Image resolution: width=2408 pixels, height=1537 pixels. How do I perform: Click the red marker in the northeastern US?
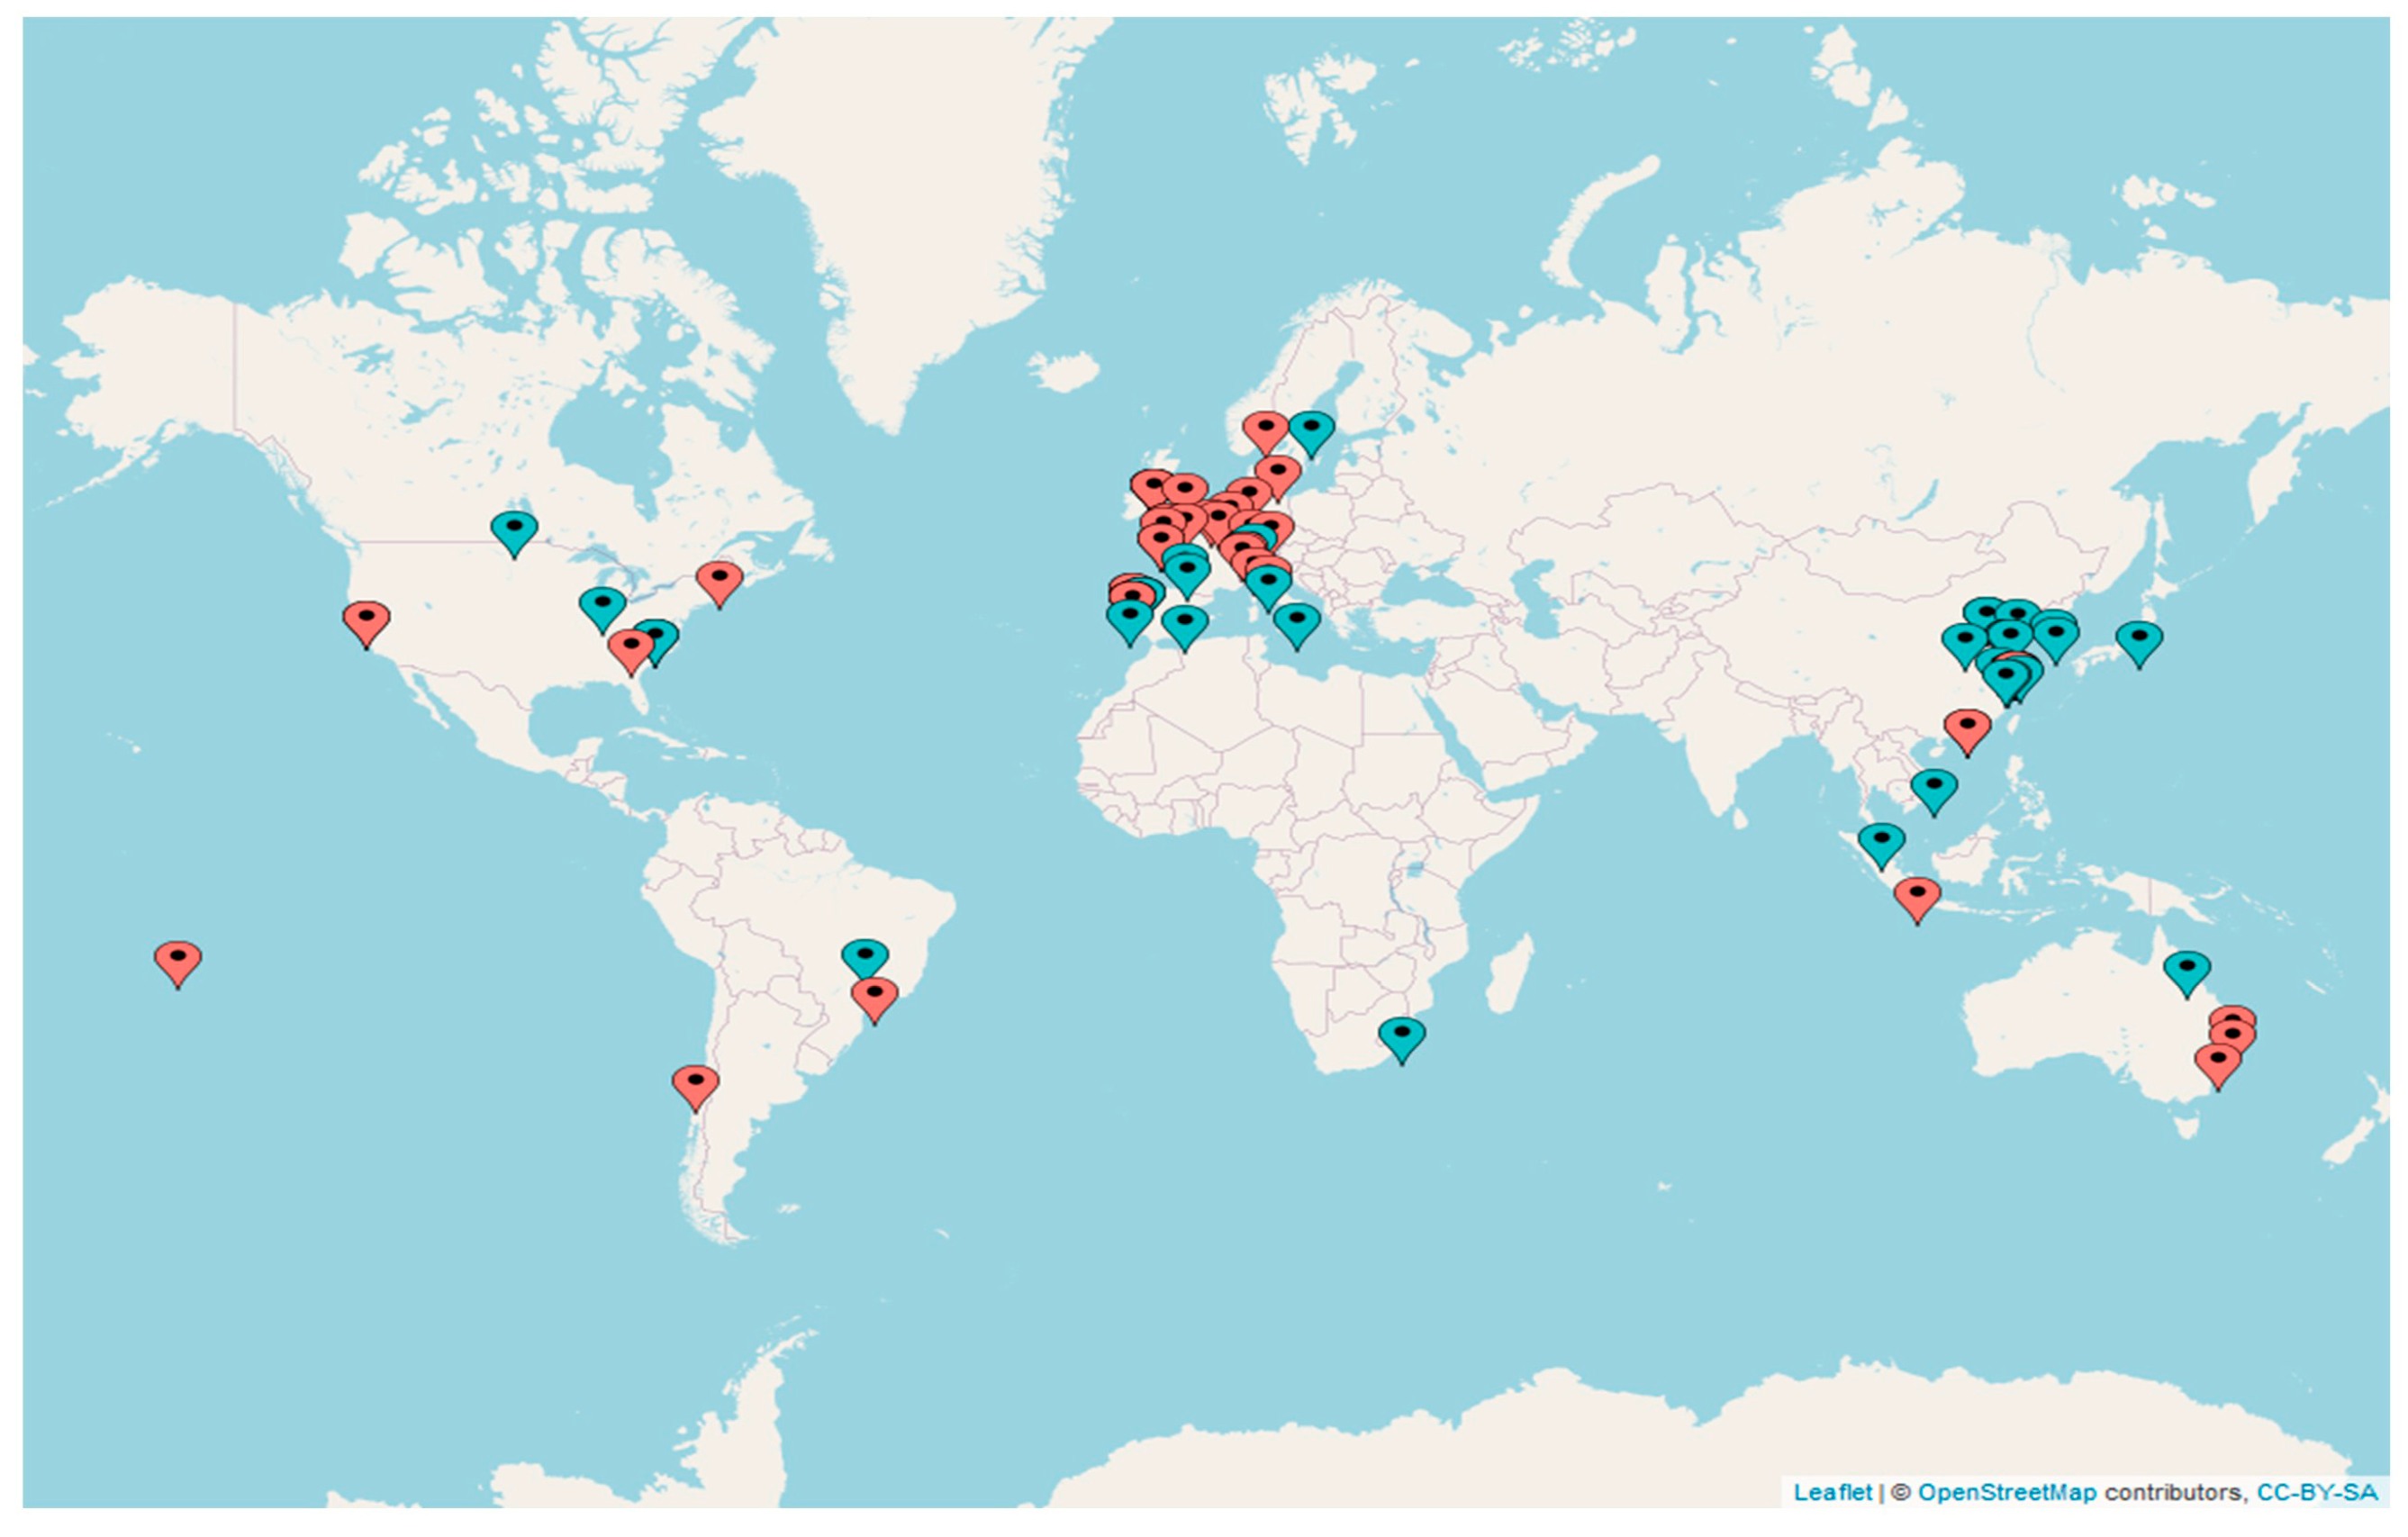coord(719,581)
